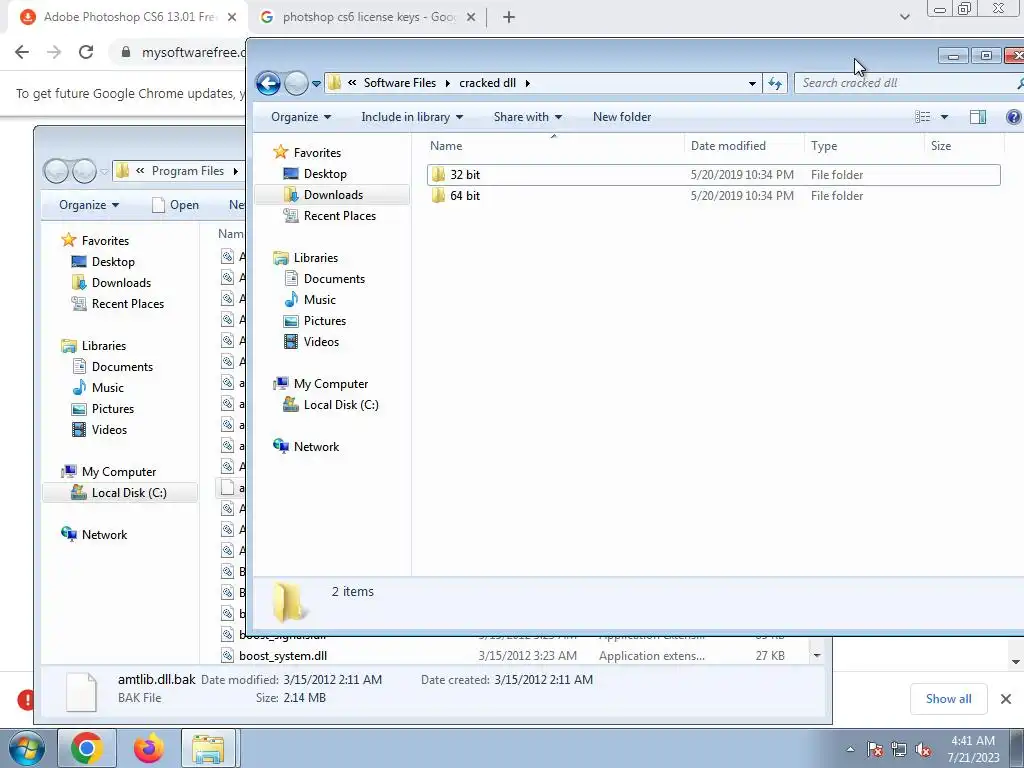Select Network in front window sidebar
1024x768 pixels.
tap(316, 447)
